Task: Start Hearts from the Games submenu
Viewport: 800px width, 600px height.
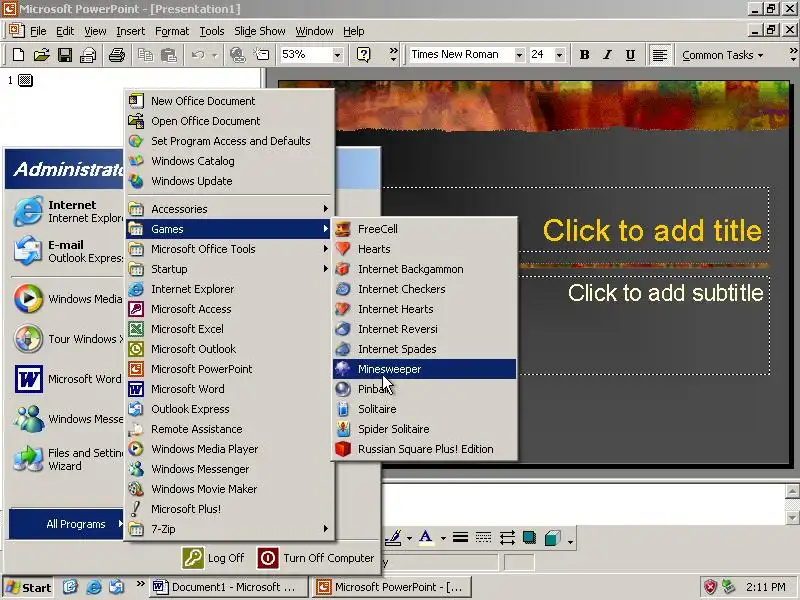Action: (x=424, y=249)
